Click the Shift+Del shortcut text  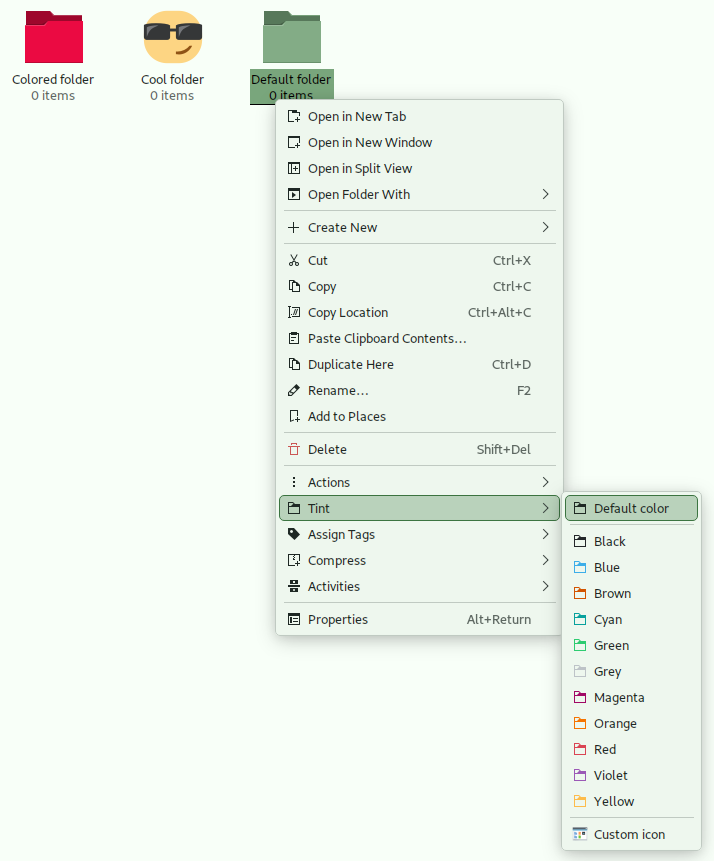[504, 449]
